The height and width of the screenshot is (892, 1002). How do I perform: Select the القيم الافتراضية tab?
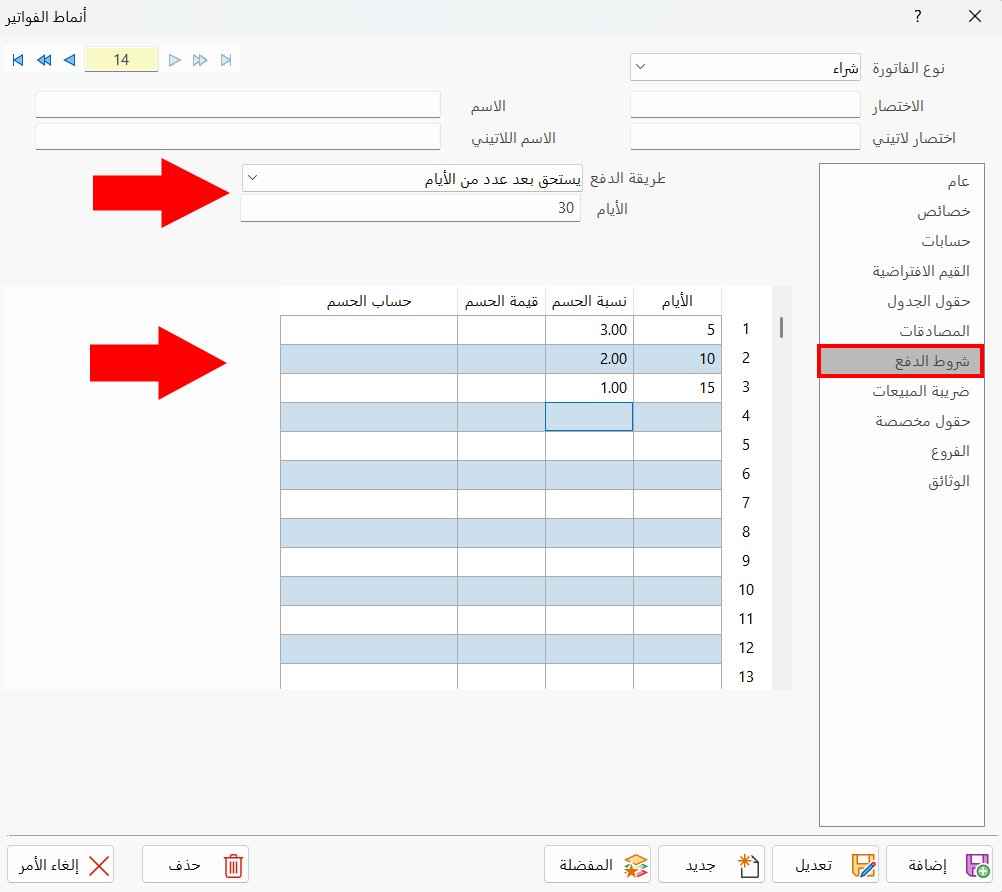902,272
